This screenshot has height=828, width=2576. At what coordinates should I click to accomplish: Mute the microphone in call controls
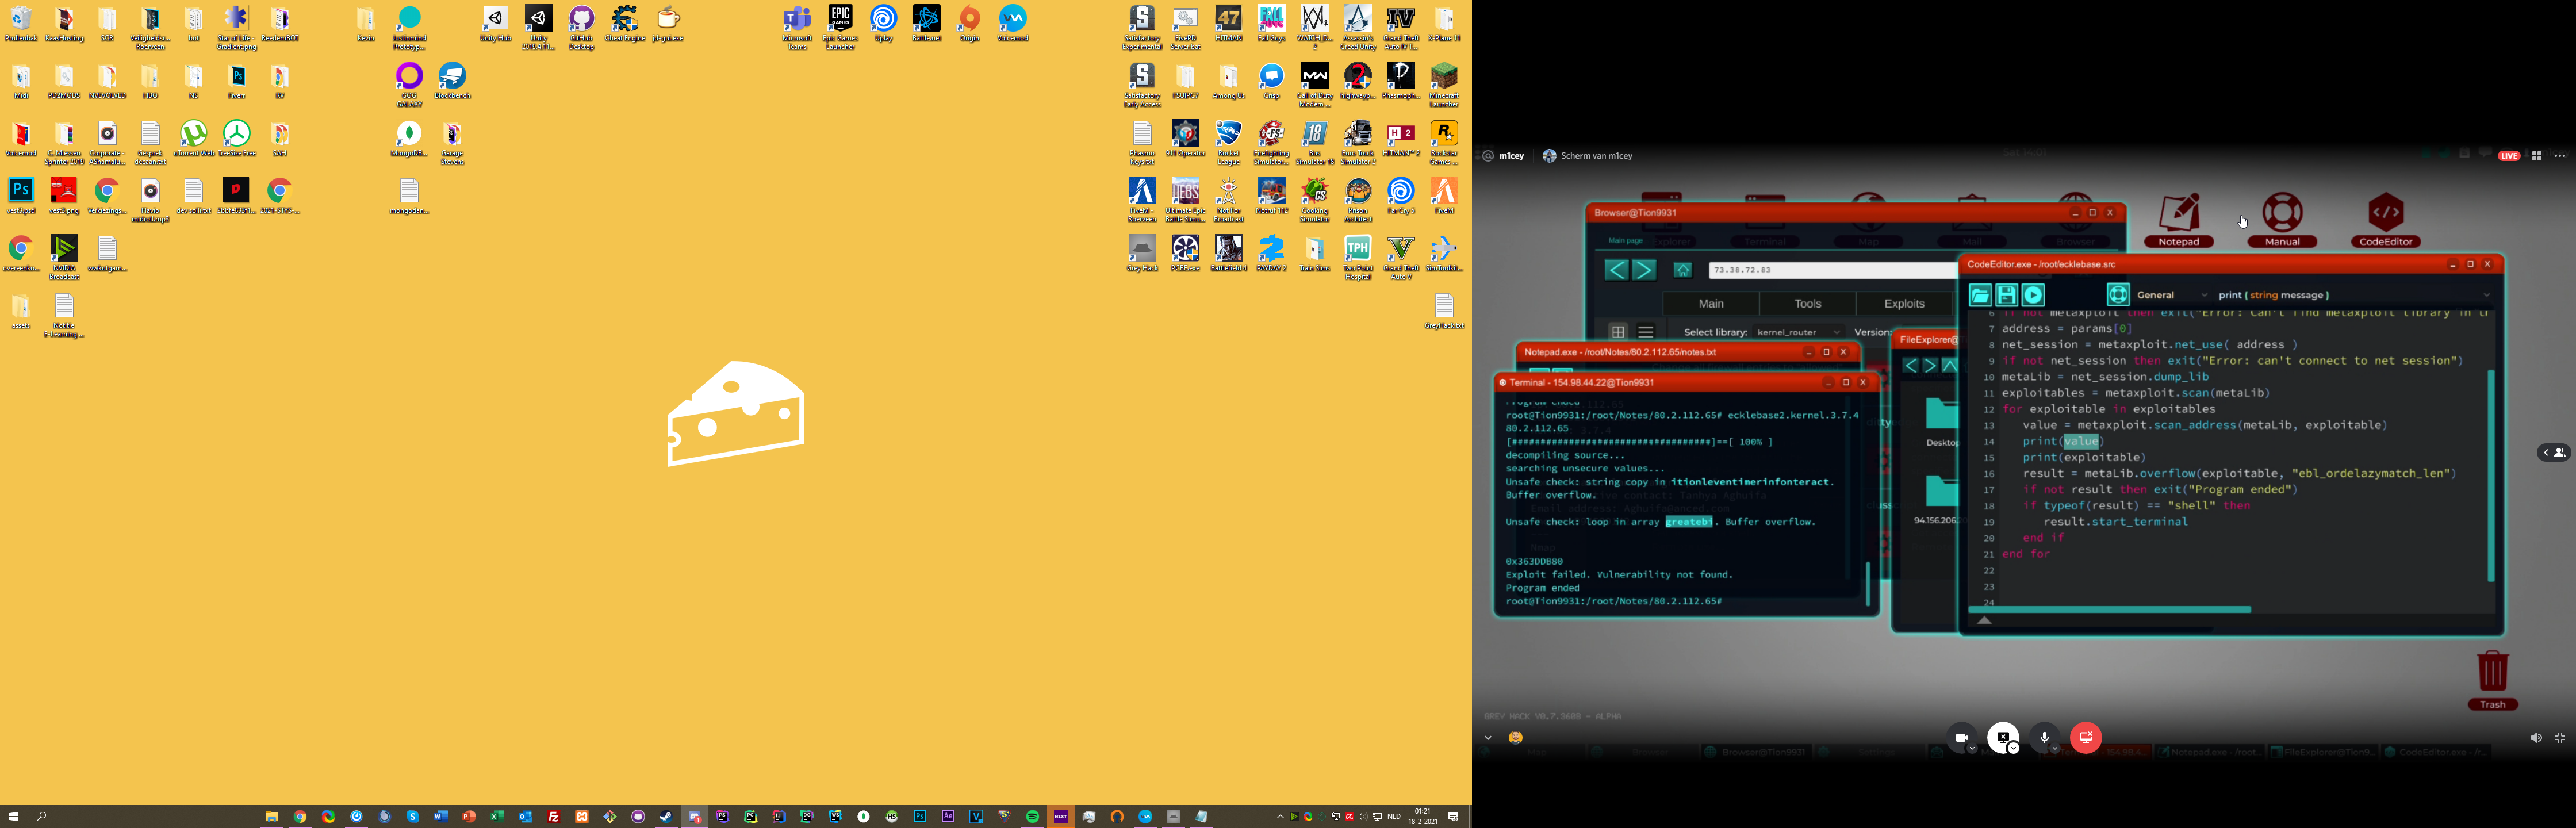[2043, 738]
